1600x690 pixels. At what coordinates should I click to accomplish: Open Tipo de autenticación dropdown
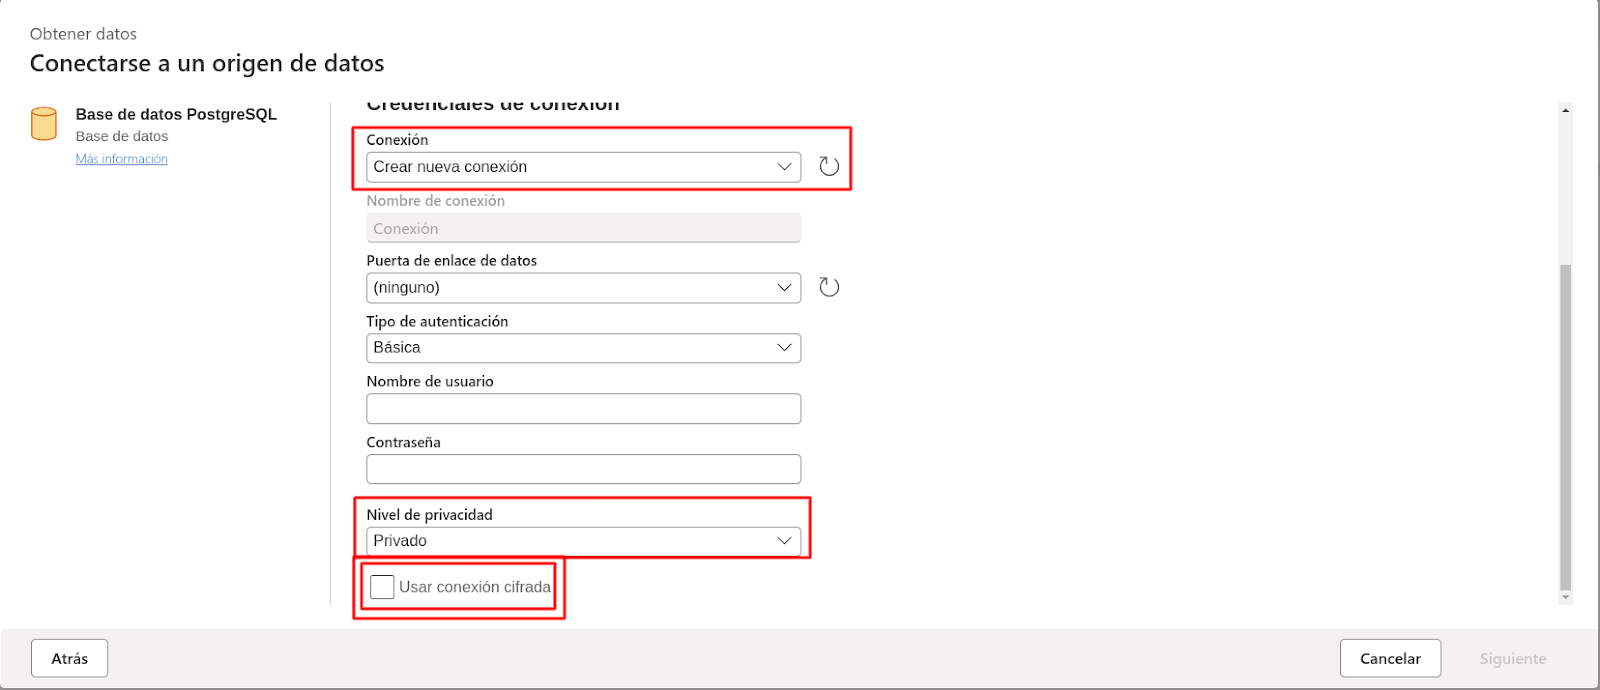583,348
